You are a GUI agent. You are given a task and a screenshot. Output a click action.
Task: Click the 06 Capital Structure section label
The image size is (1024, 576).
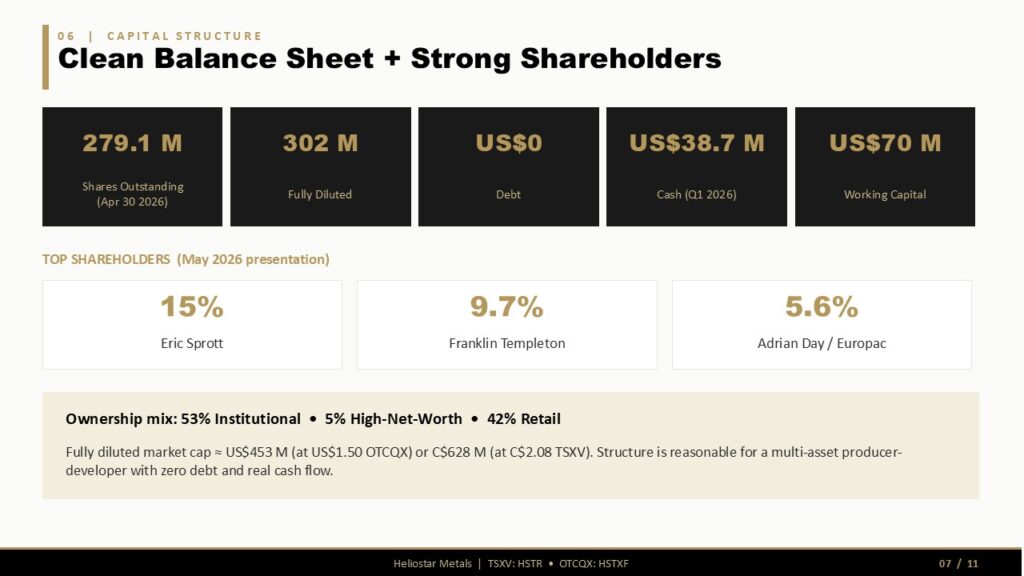point(159,36)
